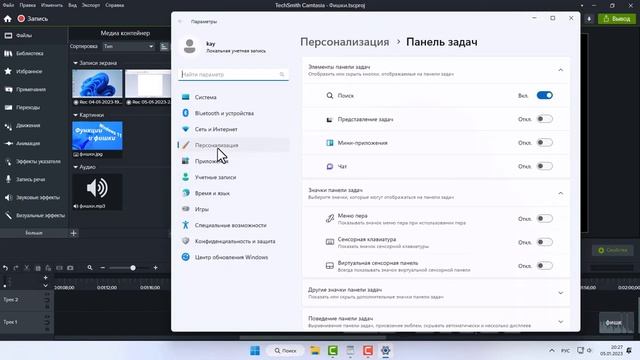Open the Вид menu
The height and width of the screenshot is (360, 640).
click(x=73, y=5)
